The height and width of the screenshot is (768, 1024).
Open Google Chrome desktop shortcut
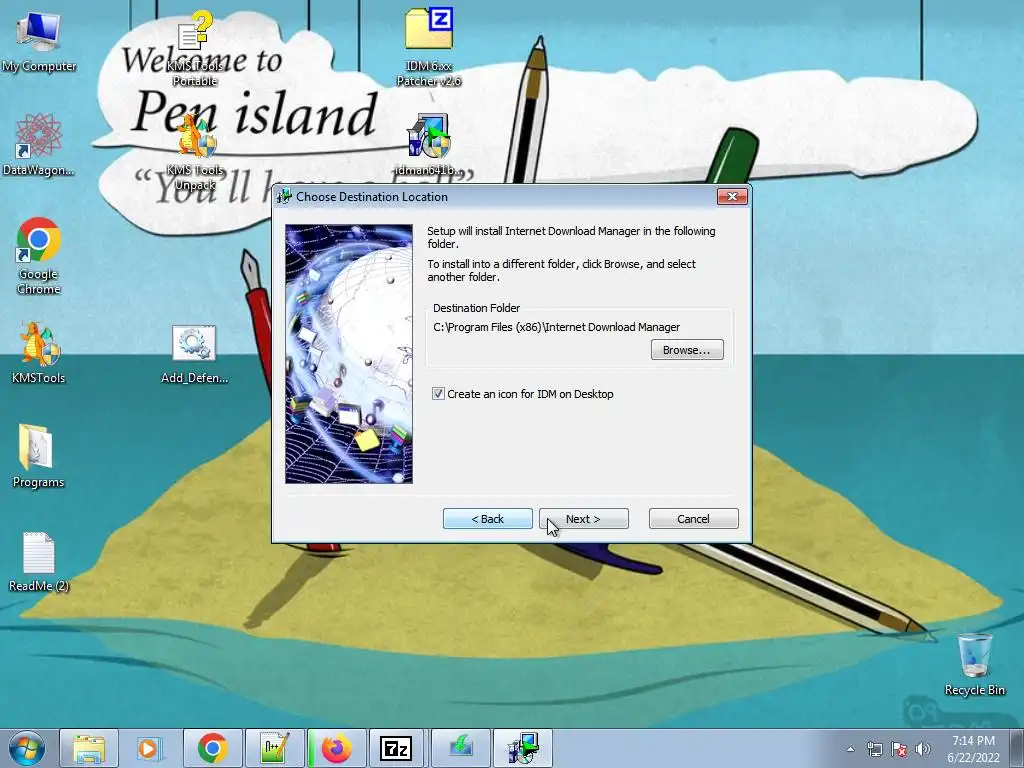point(39,256)
